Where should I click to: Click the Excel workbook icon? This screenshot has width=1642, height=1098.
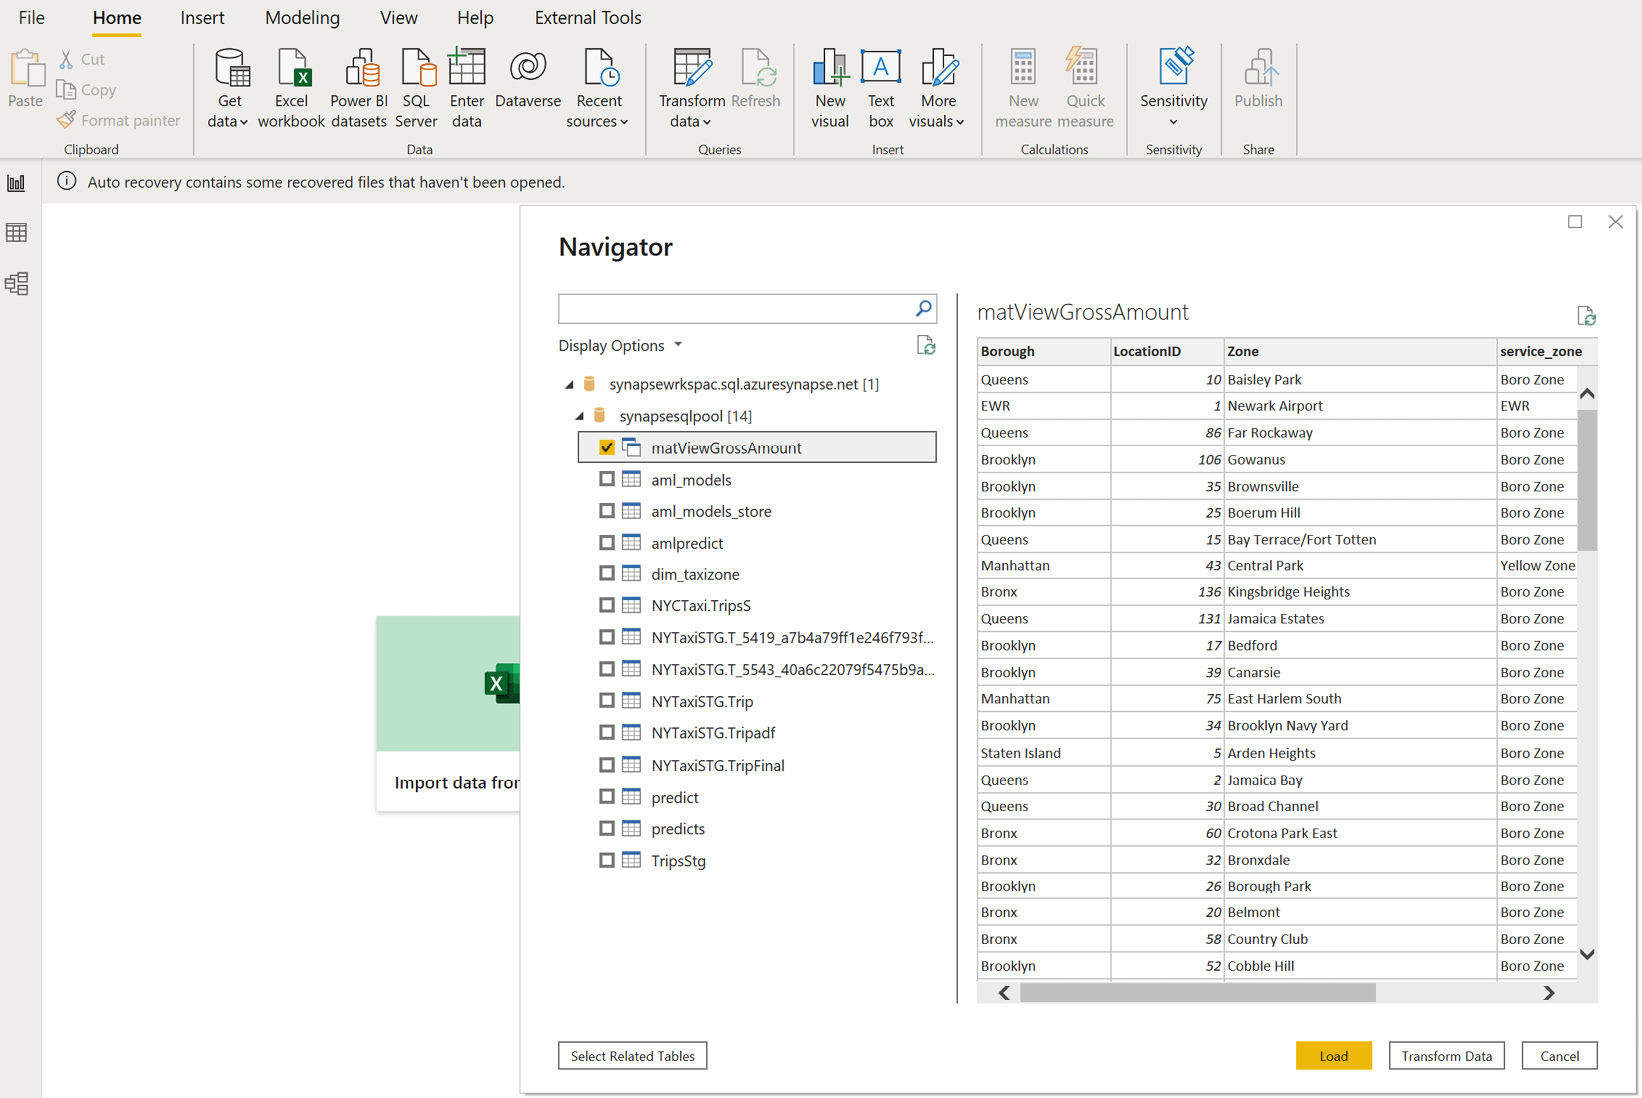(x=293, y=68)
